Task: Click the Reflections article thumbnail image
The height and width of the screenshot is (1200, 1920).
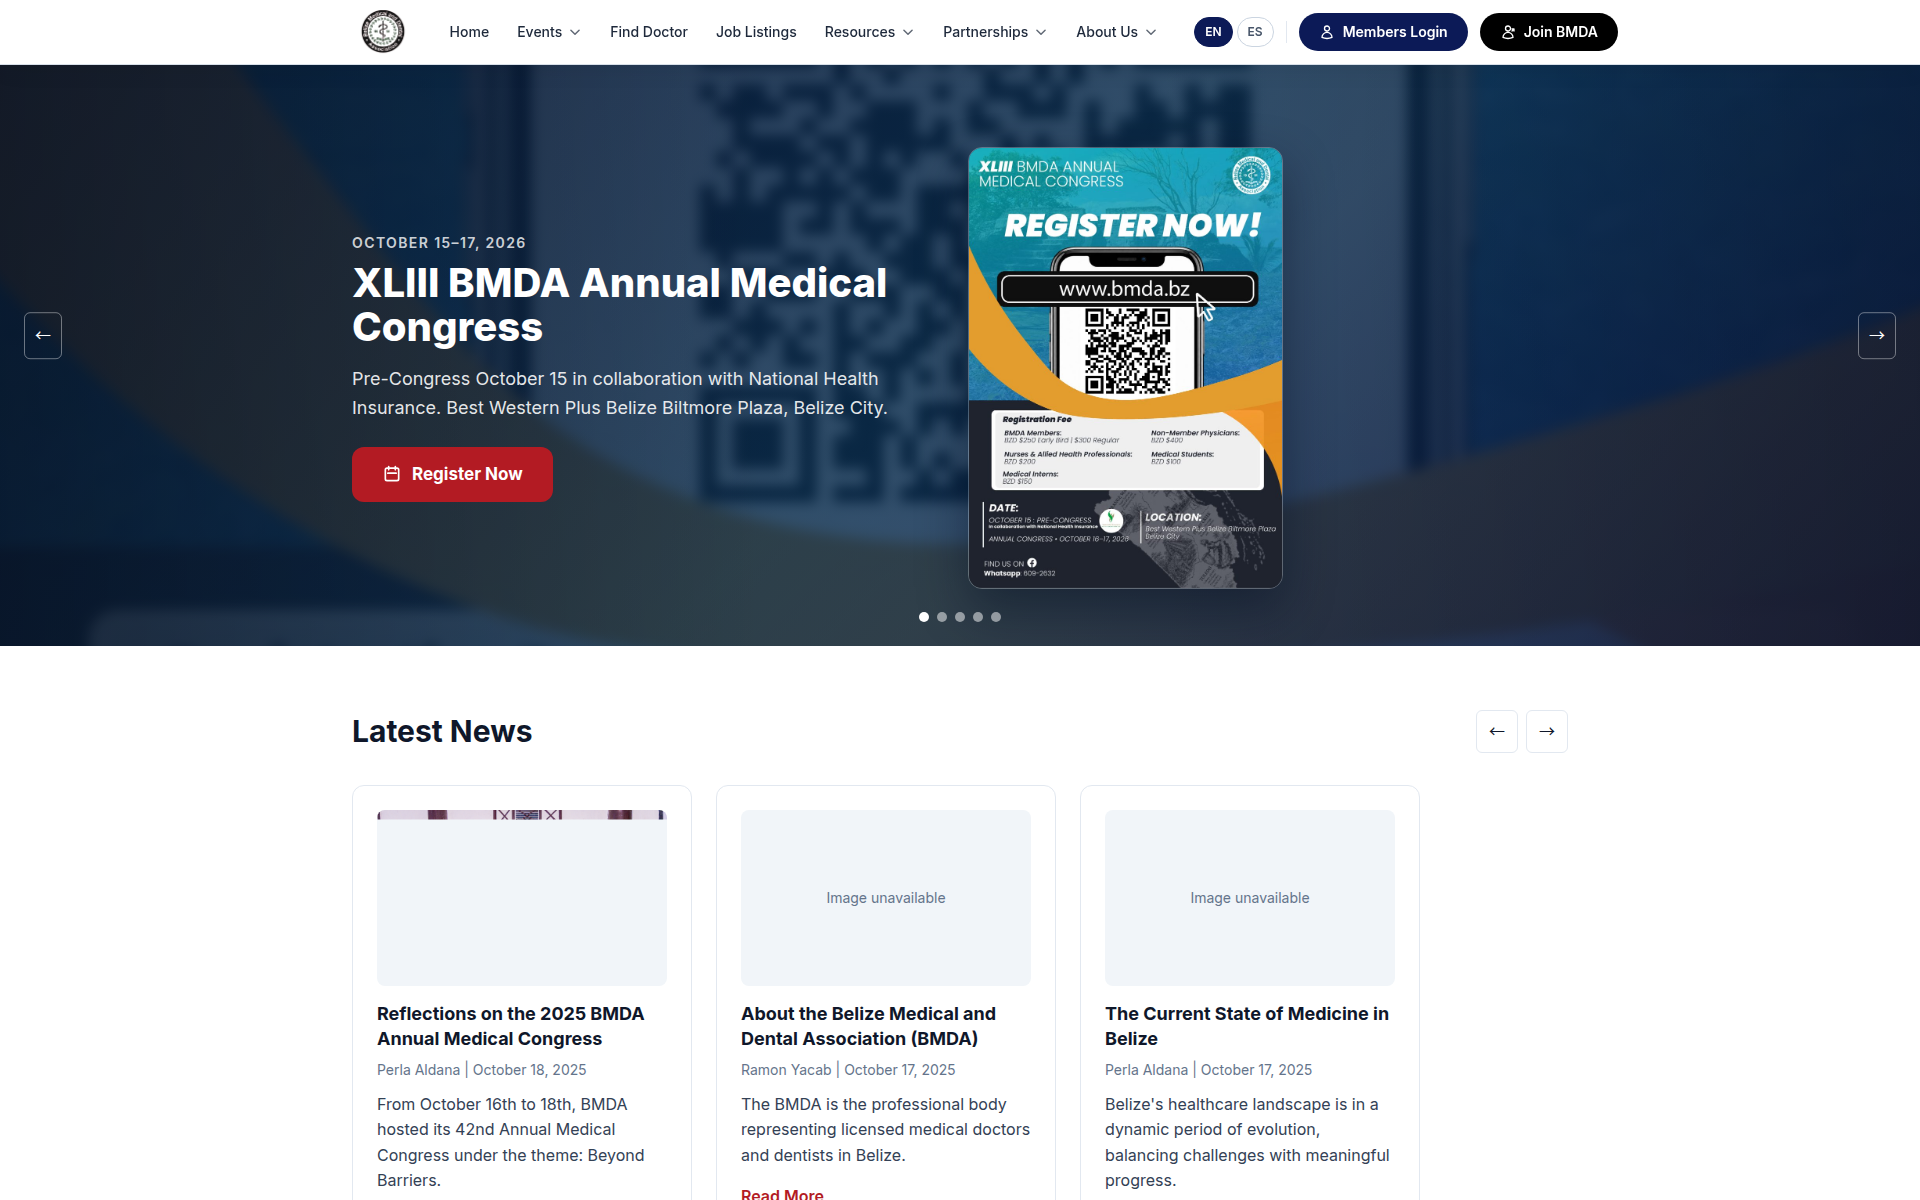Action: (522, 898)
